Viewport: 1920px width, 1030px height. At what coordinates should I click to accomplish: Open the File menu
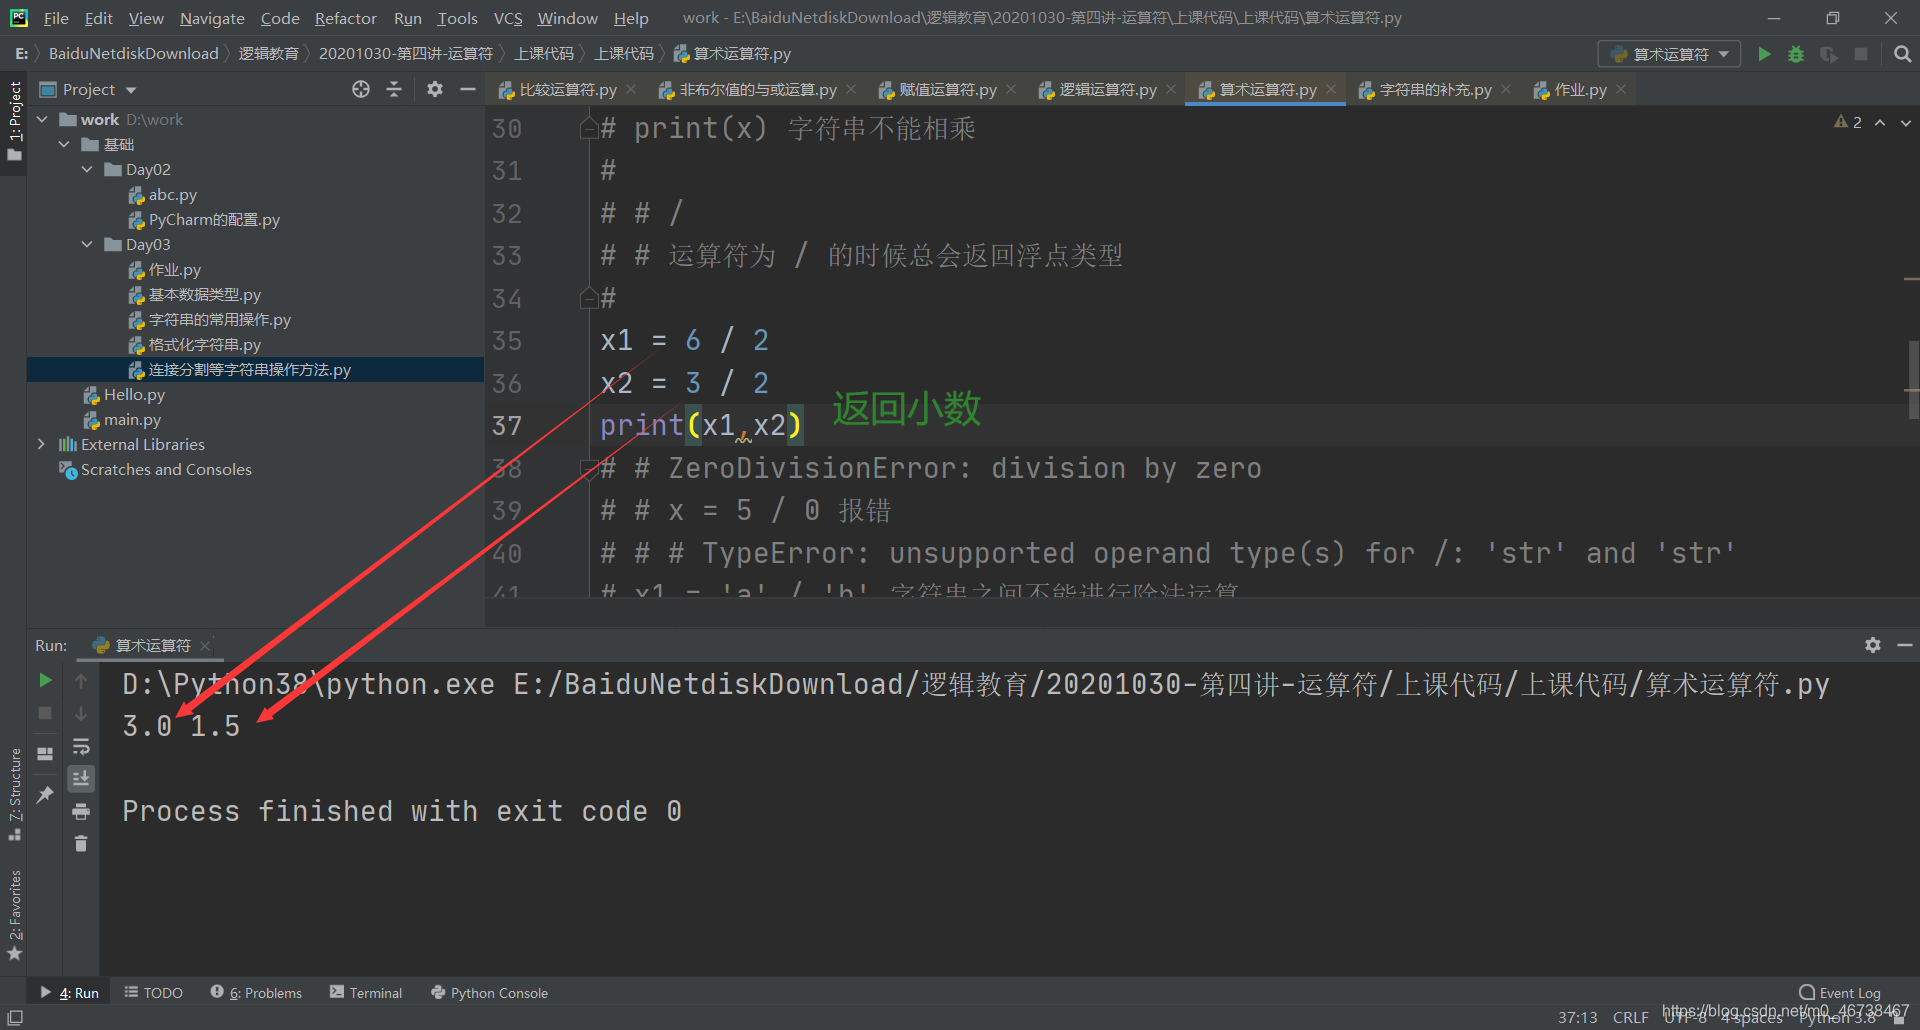pos(56,18)
